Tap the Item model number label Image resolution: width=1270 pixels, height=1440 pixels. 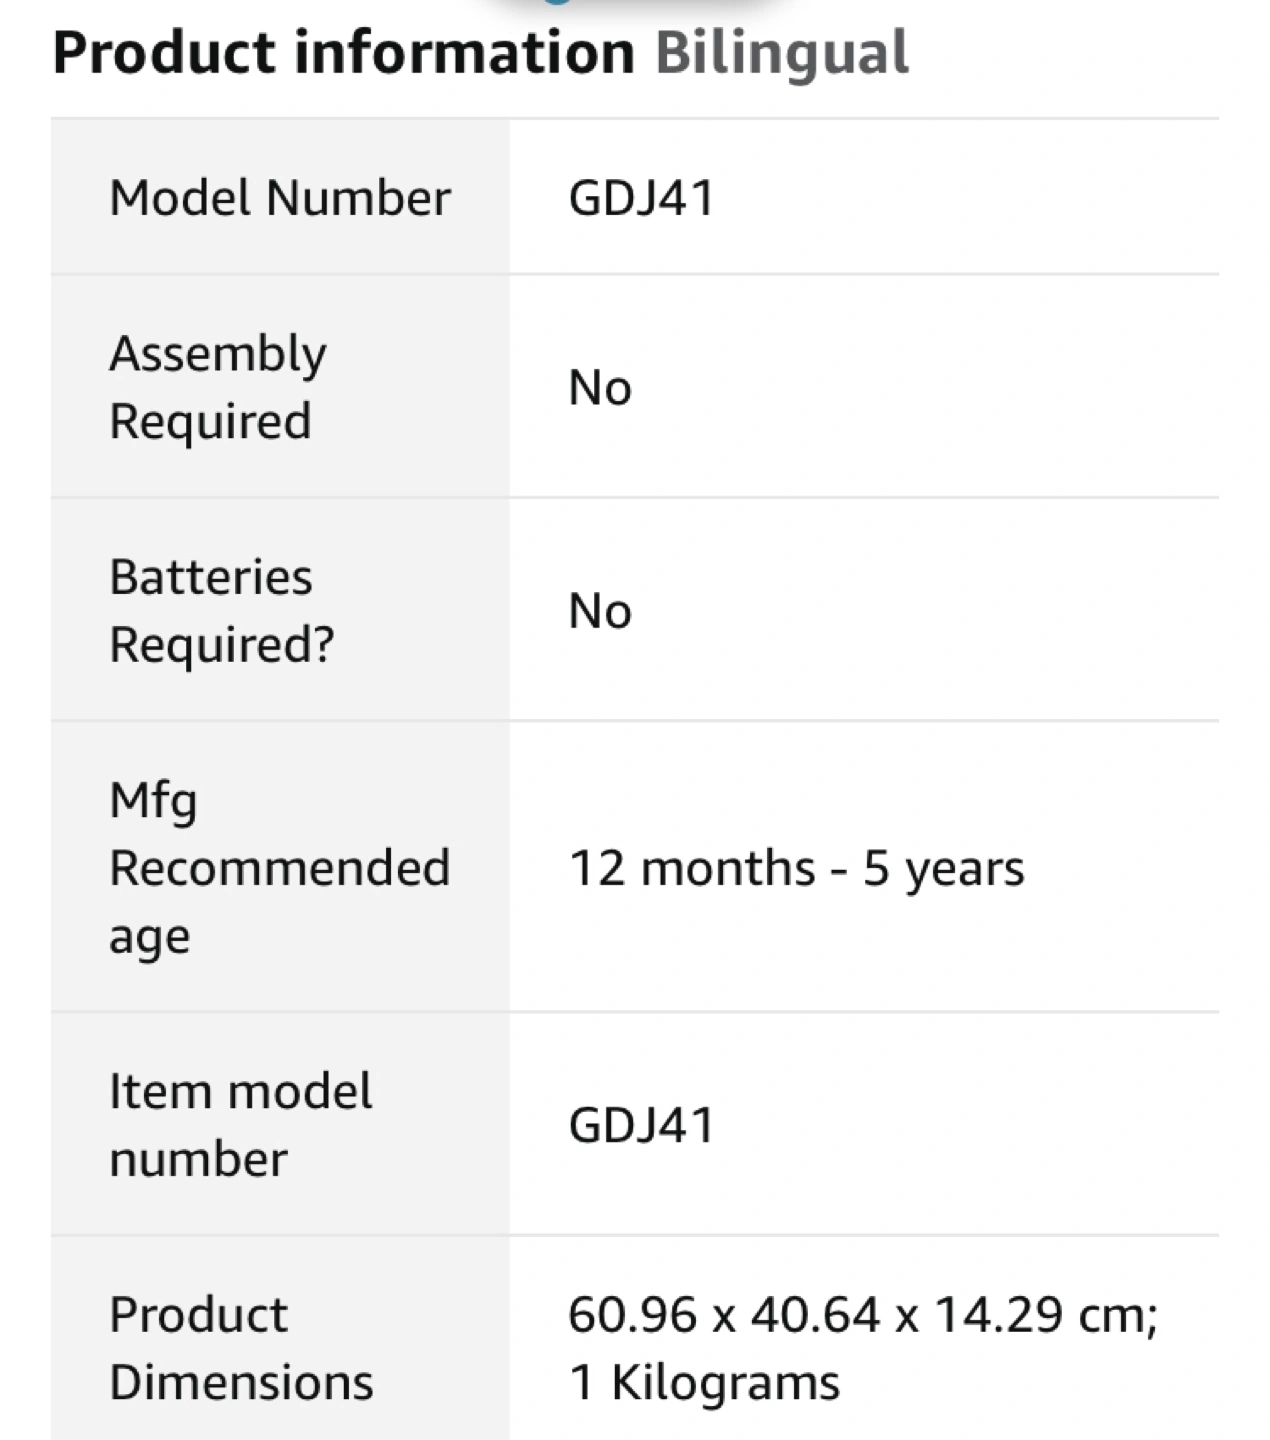pyautogui.click(x=241, y=1125)
